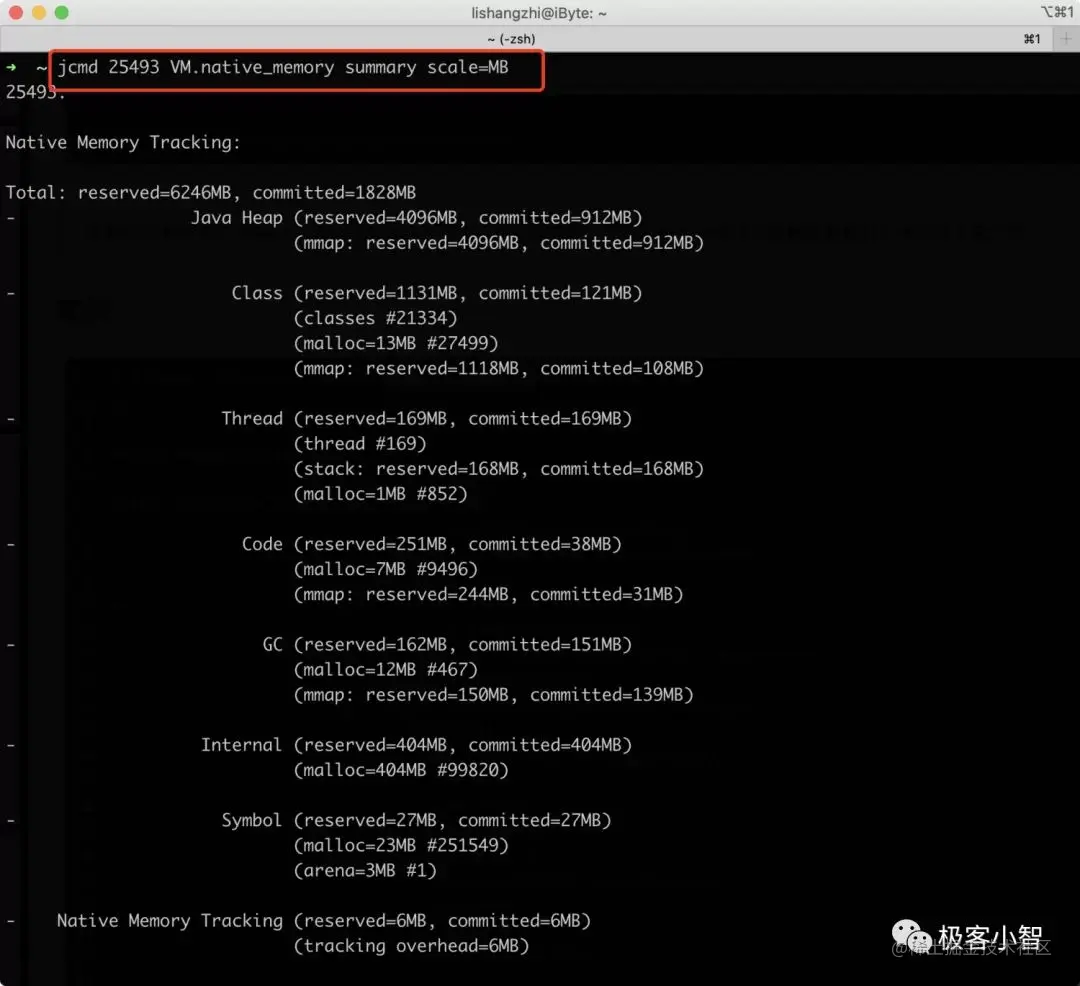Click 'Total: reserved=6246MB, committed=1828MB' line
The width and height of the screenshot is (1080, 986).
(x=211, y=193)
